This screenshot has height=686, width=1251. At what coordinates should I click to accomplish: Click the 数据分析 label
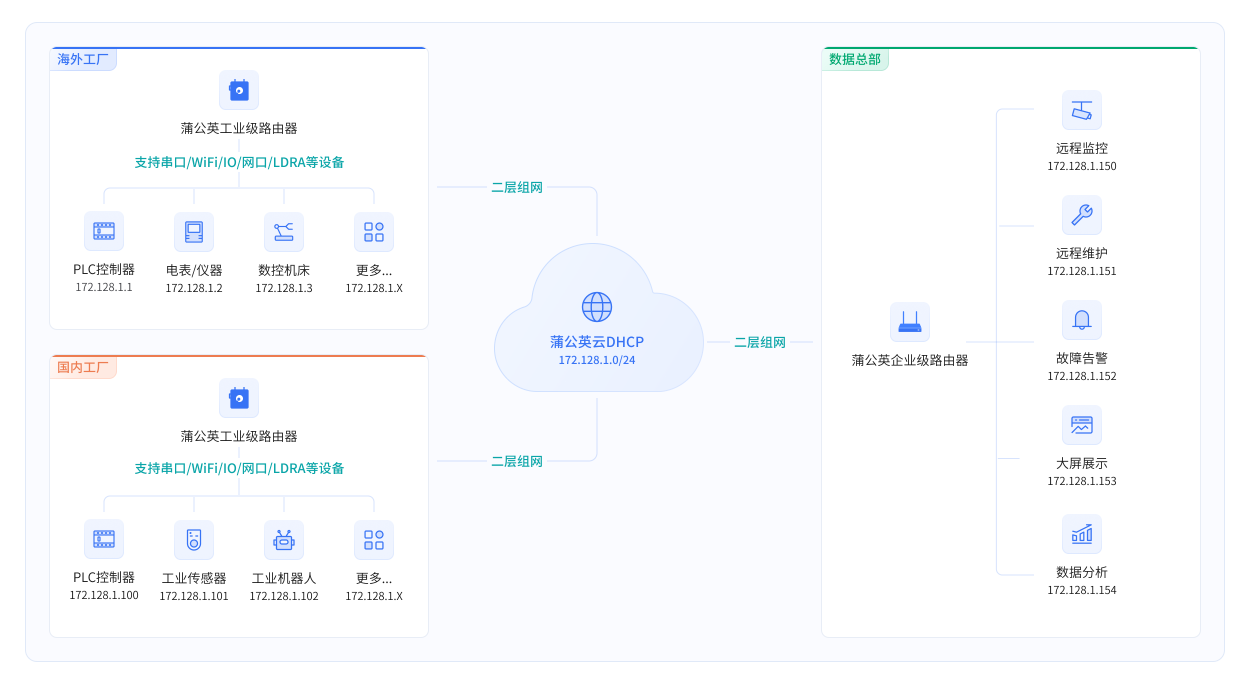coord(1082,572)
